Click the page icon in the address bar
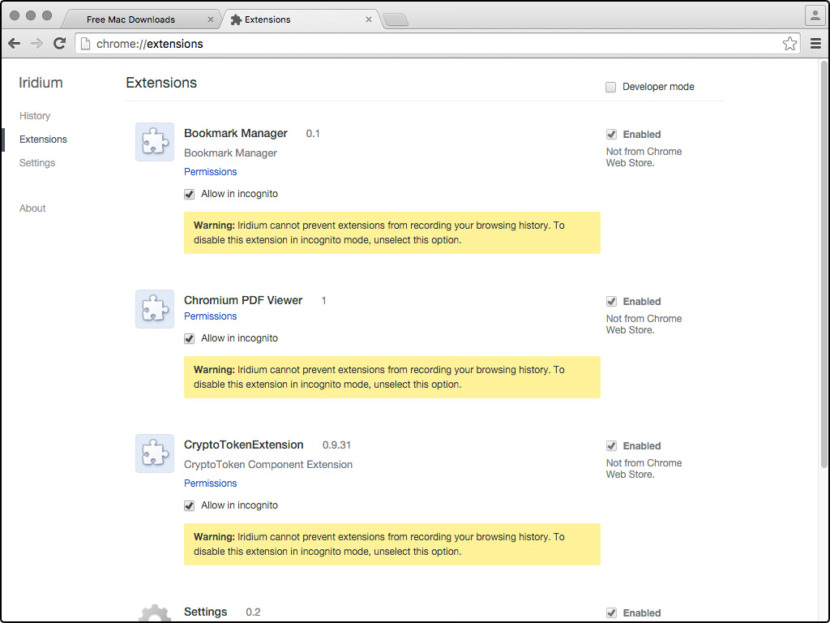The image size is (830, 623). coord(87,43)
